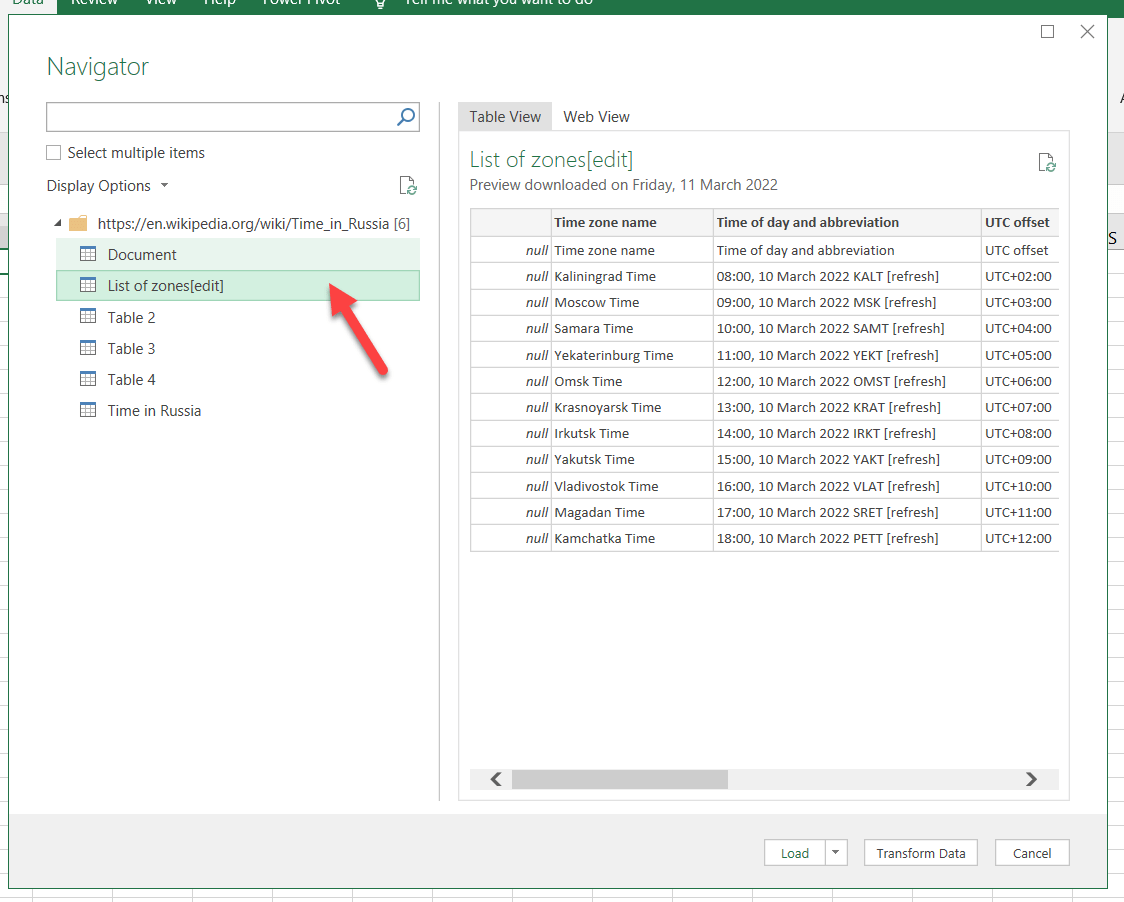
Task: Click the Transform Data button
Action: coord(920,853)
